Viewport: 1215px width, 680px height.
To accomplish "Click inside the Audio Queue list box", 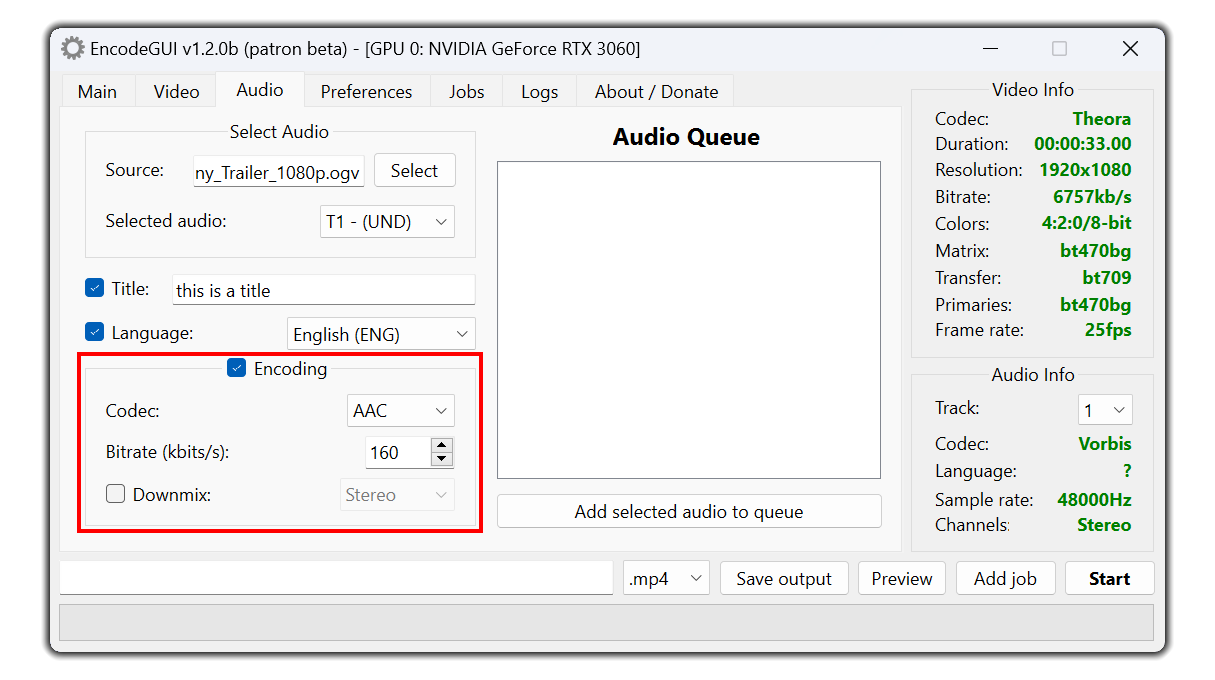I will [x=689, y=320].
